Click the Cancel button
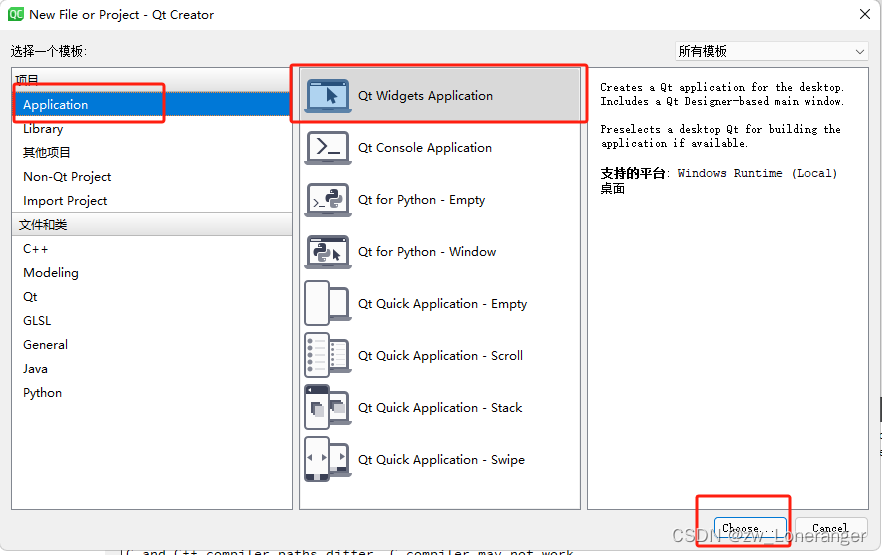 [830, 528]
